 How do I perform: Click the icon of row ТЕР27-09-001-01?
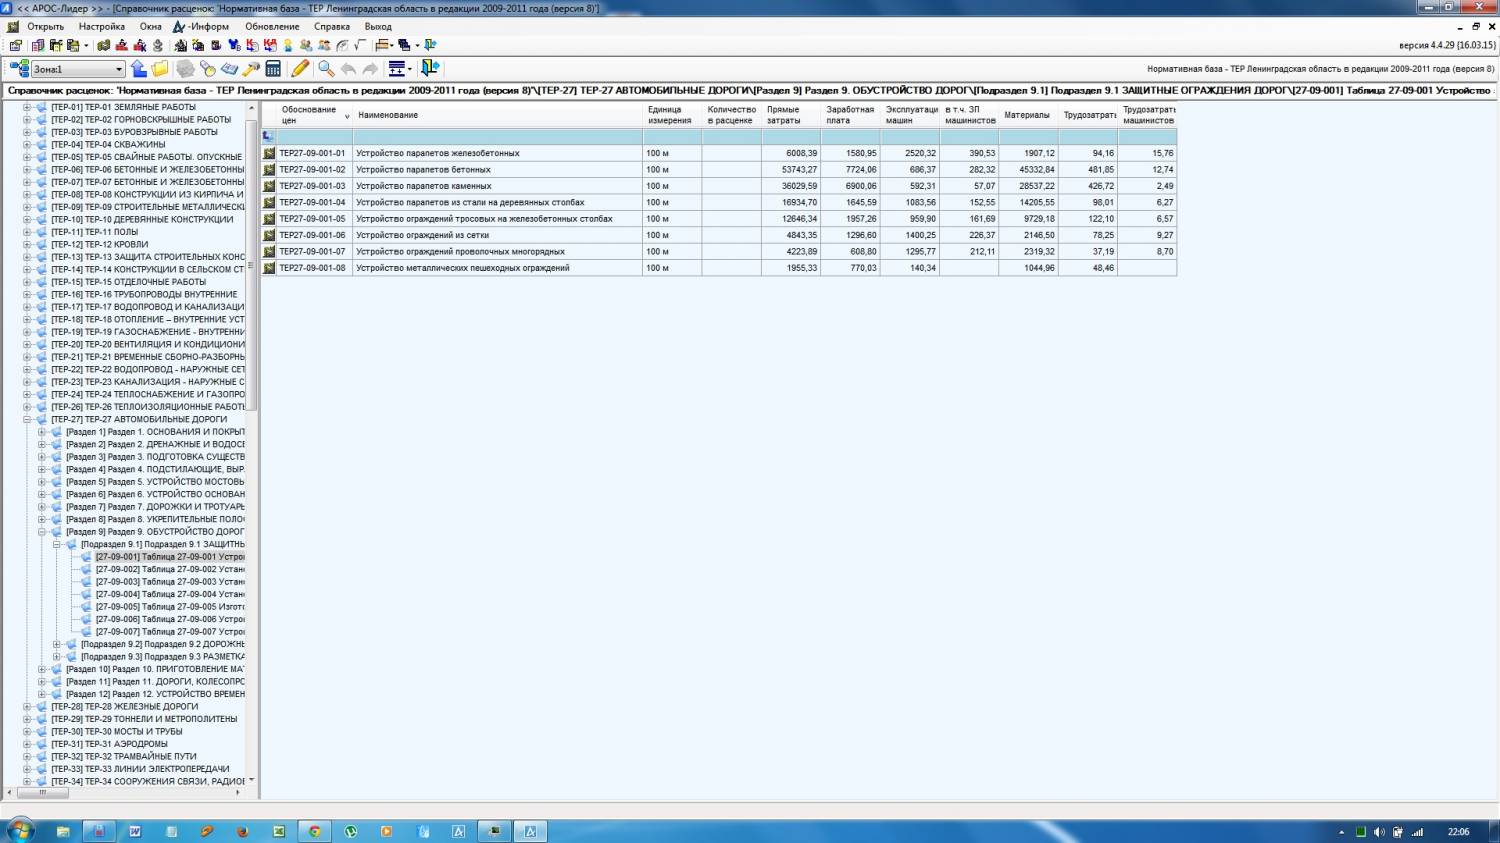269,153
